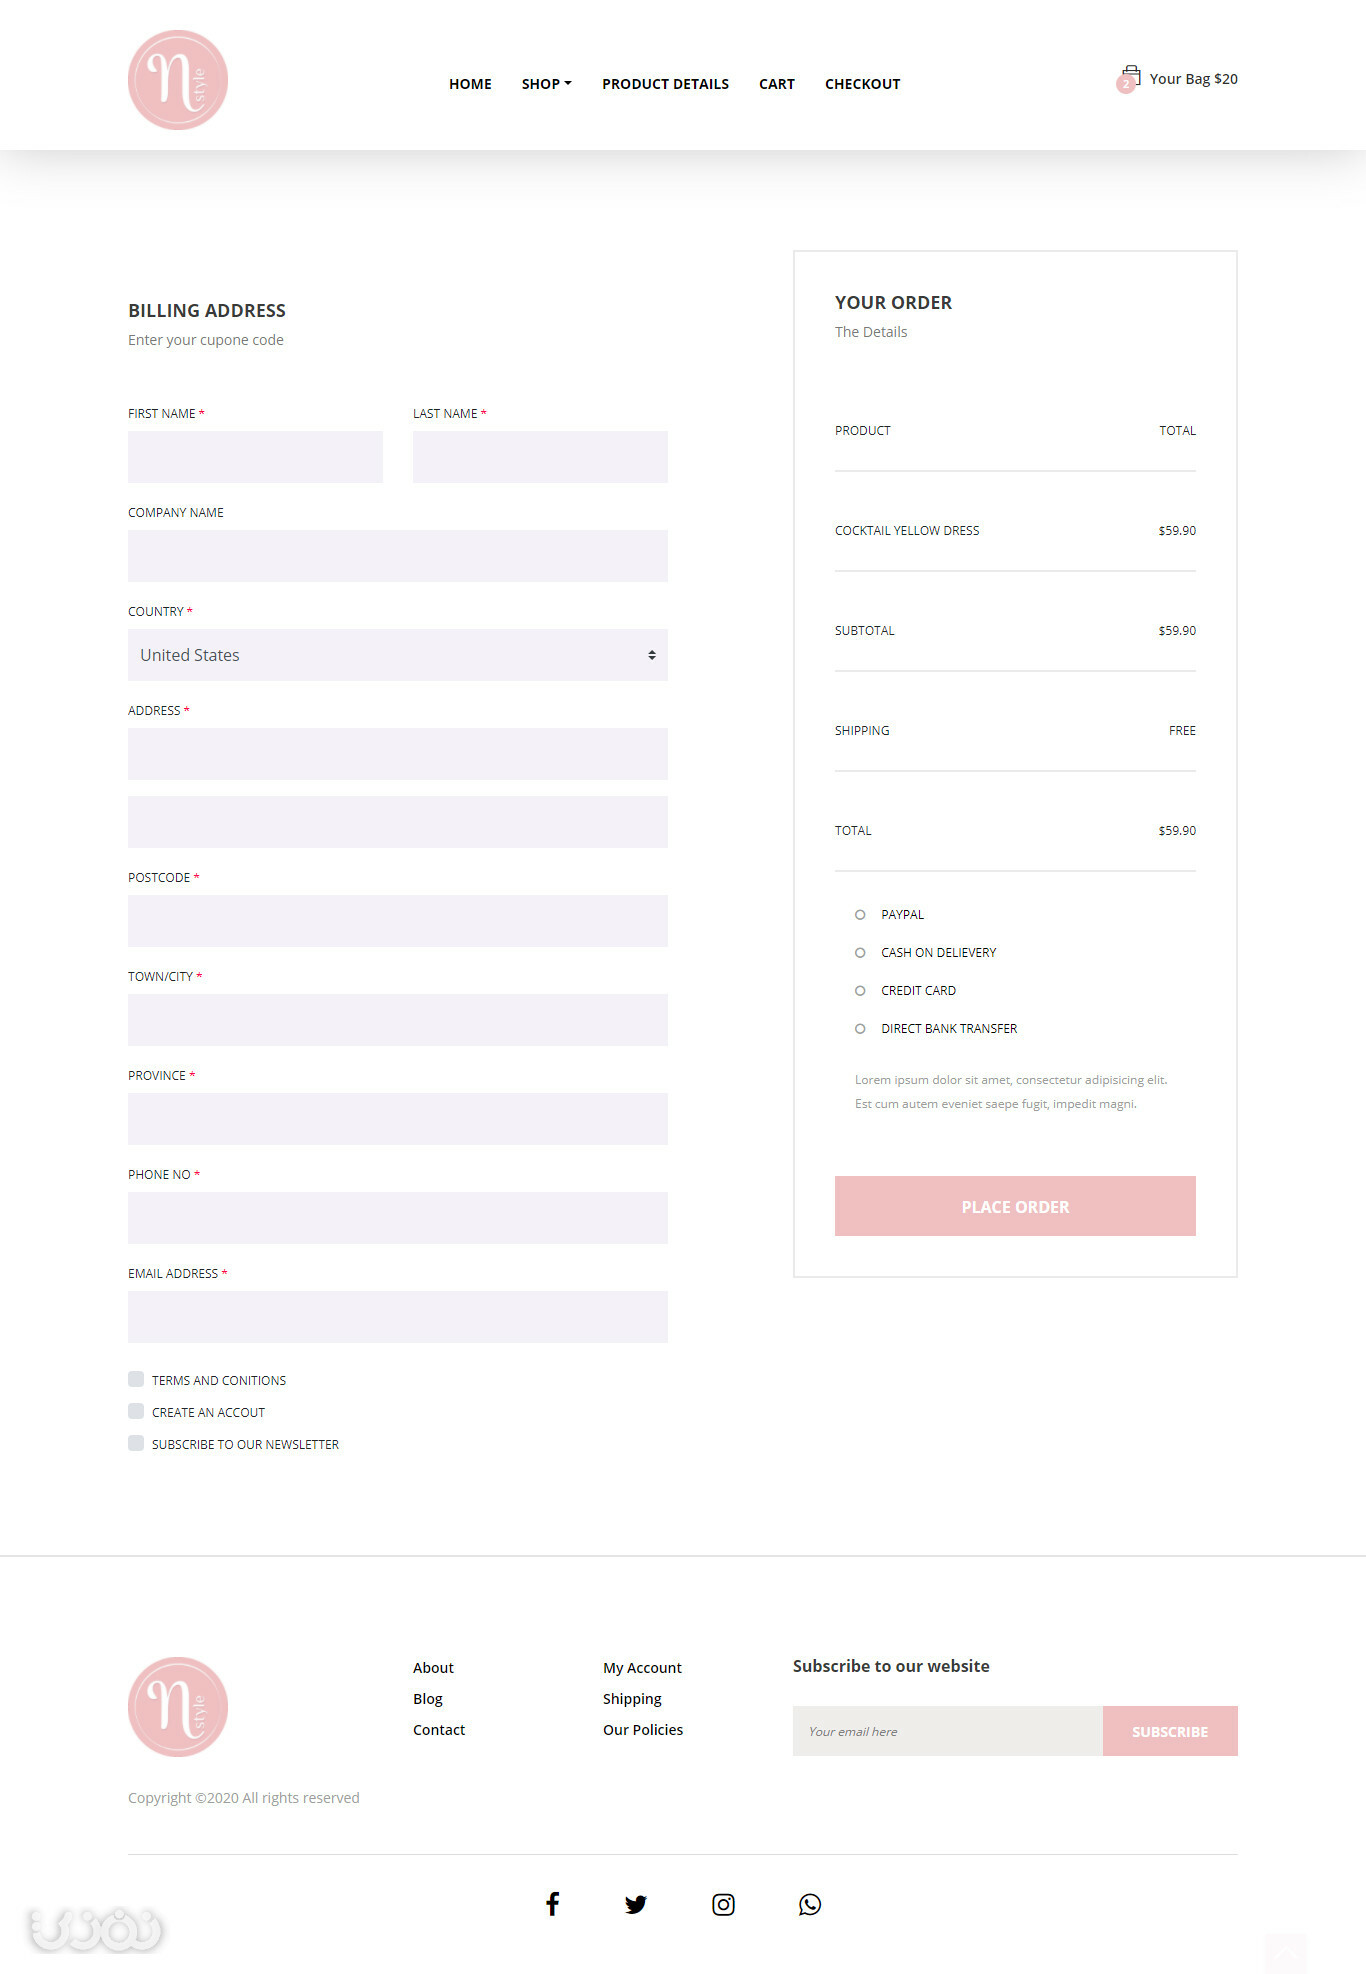Click the Facebook icon in footer
This screenshot has width=1366, height=1974.
[x=552, y=1904]
